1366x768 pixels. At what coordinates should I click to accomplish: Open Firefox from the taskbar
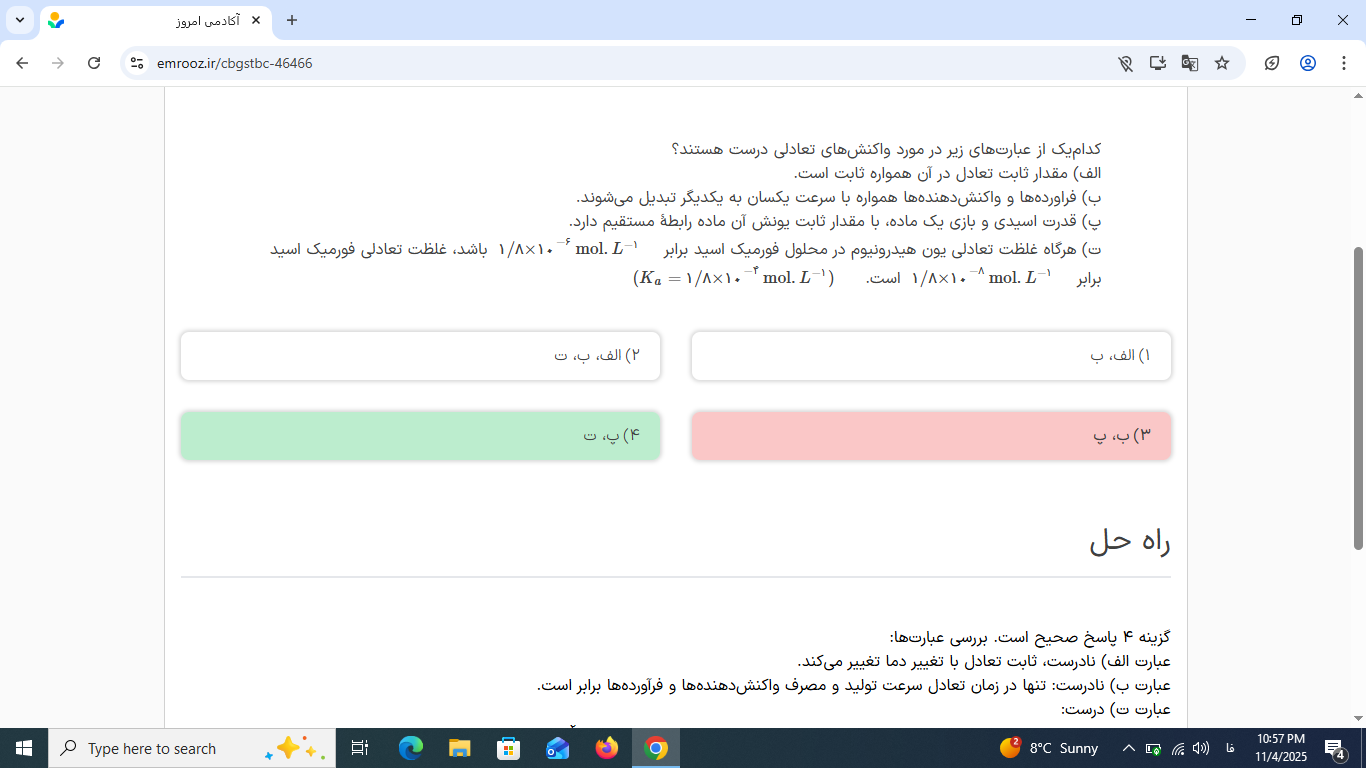tap(606, 748)
